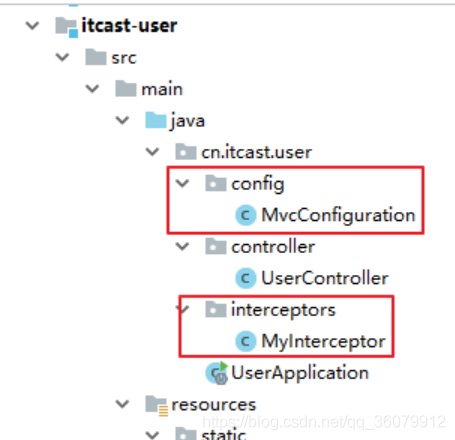Collapse the main folder chevron
The width and height of the screenshot is (455, 440).
pos(92,89)
